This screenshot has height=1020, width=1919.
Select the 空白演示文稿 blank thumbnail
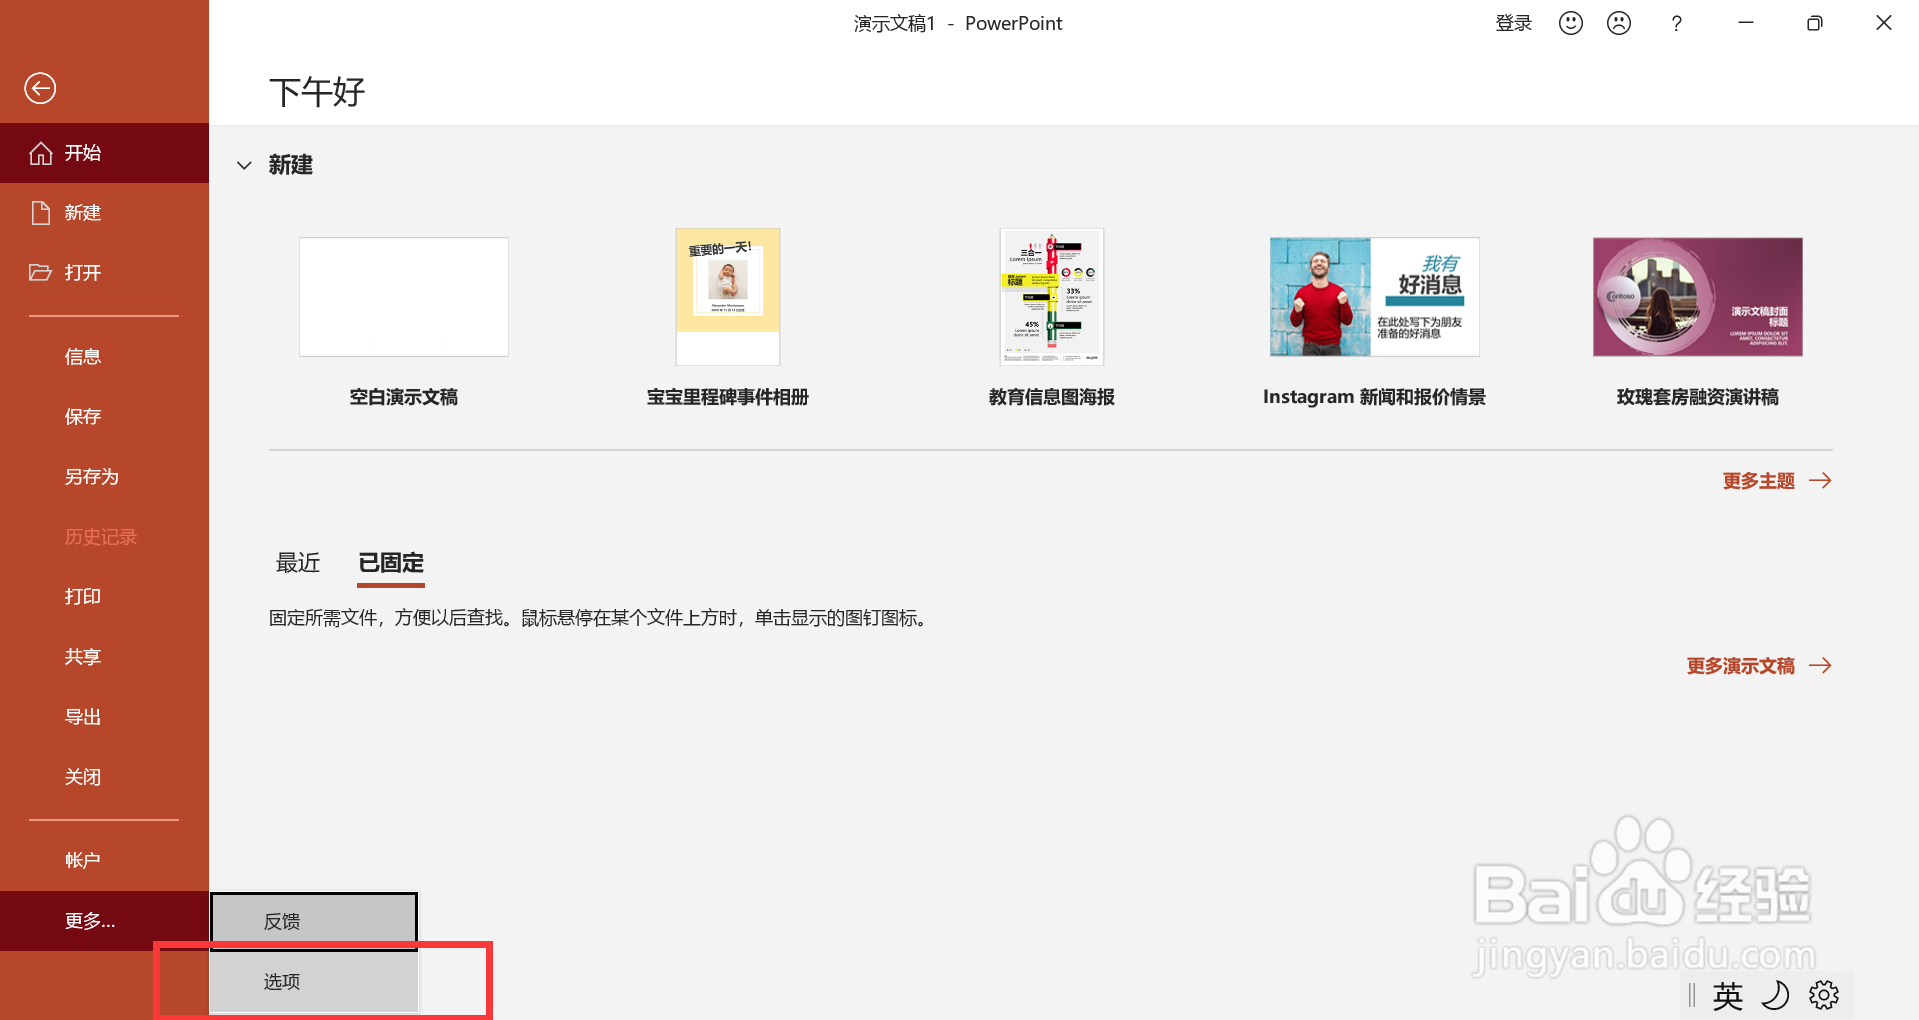(404, 297)
